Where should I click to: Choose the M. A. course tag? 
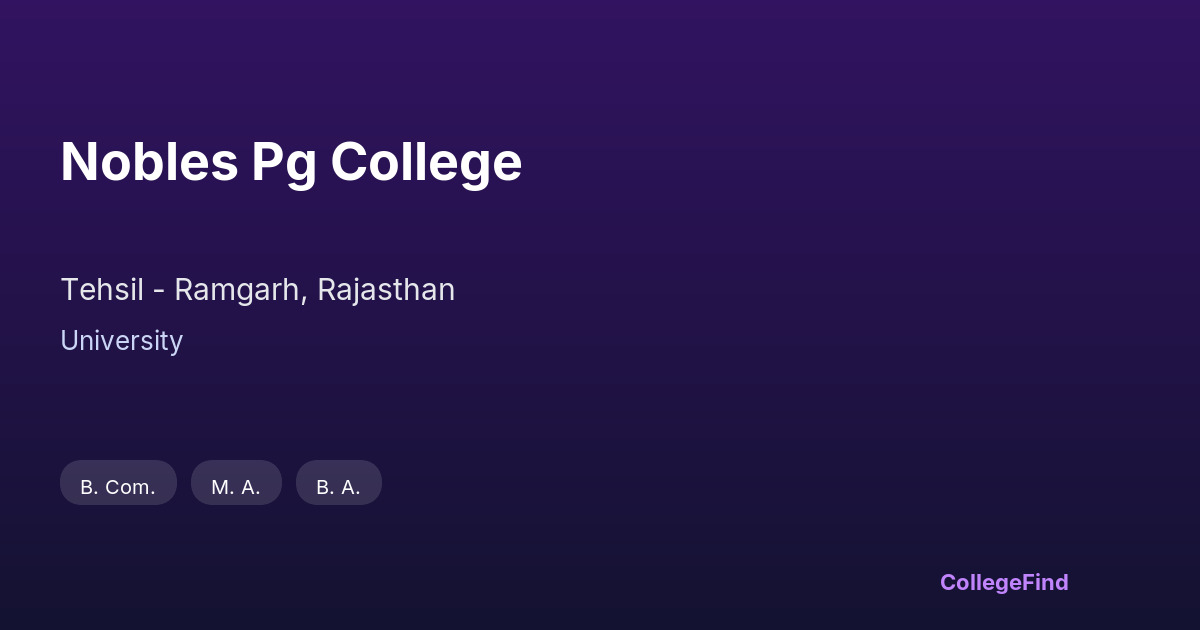coord(236,486)
